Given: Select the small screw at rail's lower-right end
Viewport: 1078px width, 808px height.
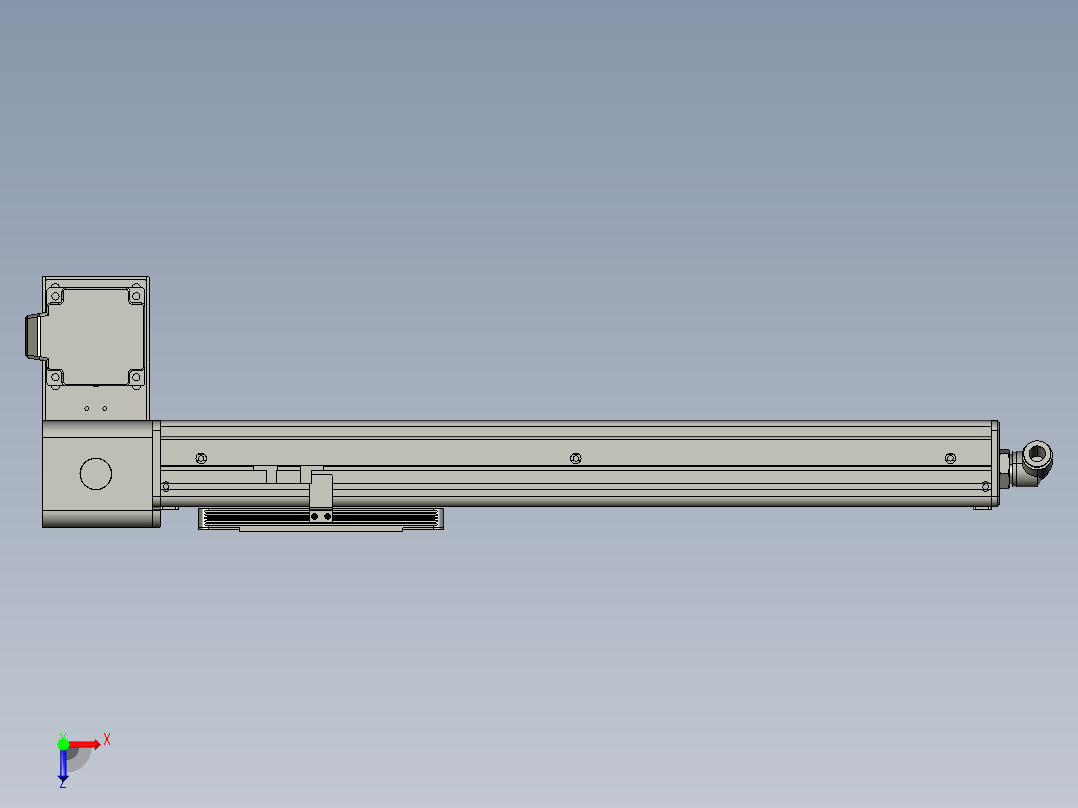Looking at the screenshot, I should coord(986,486).
